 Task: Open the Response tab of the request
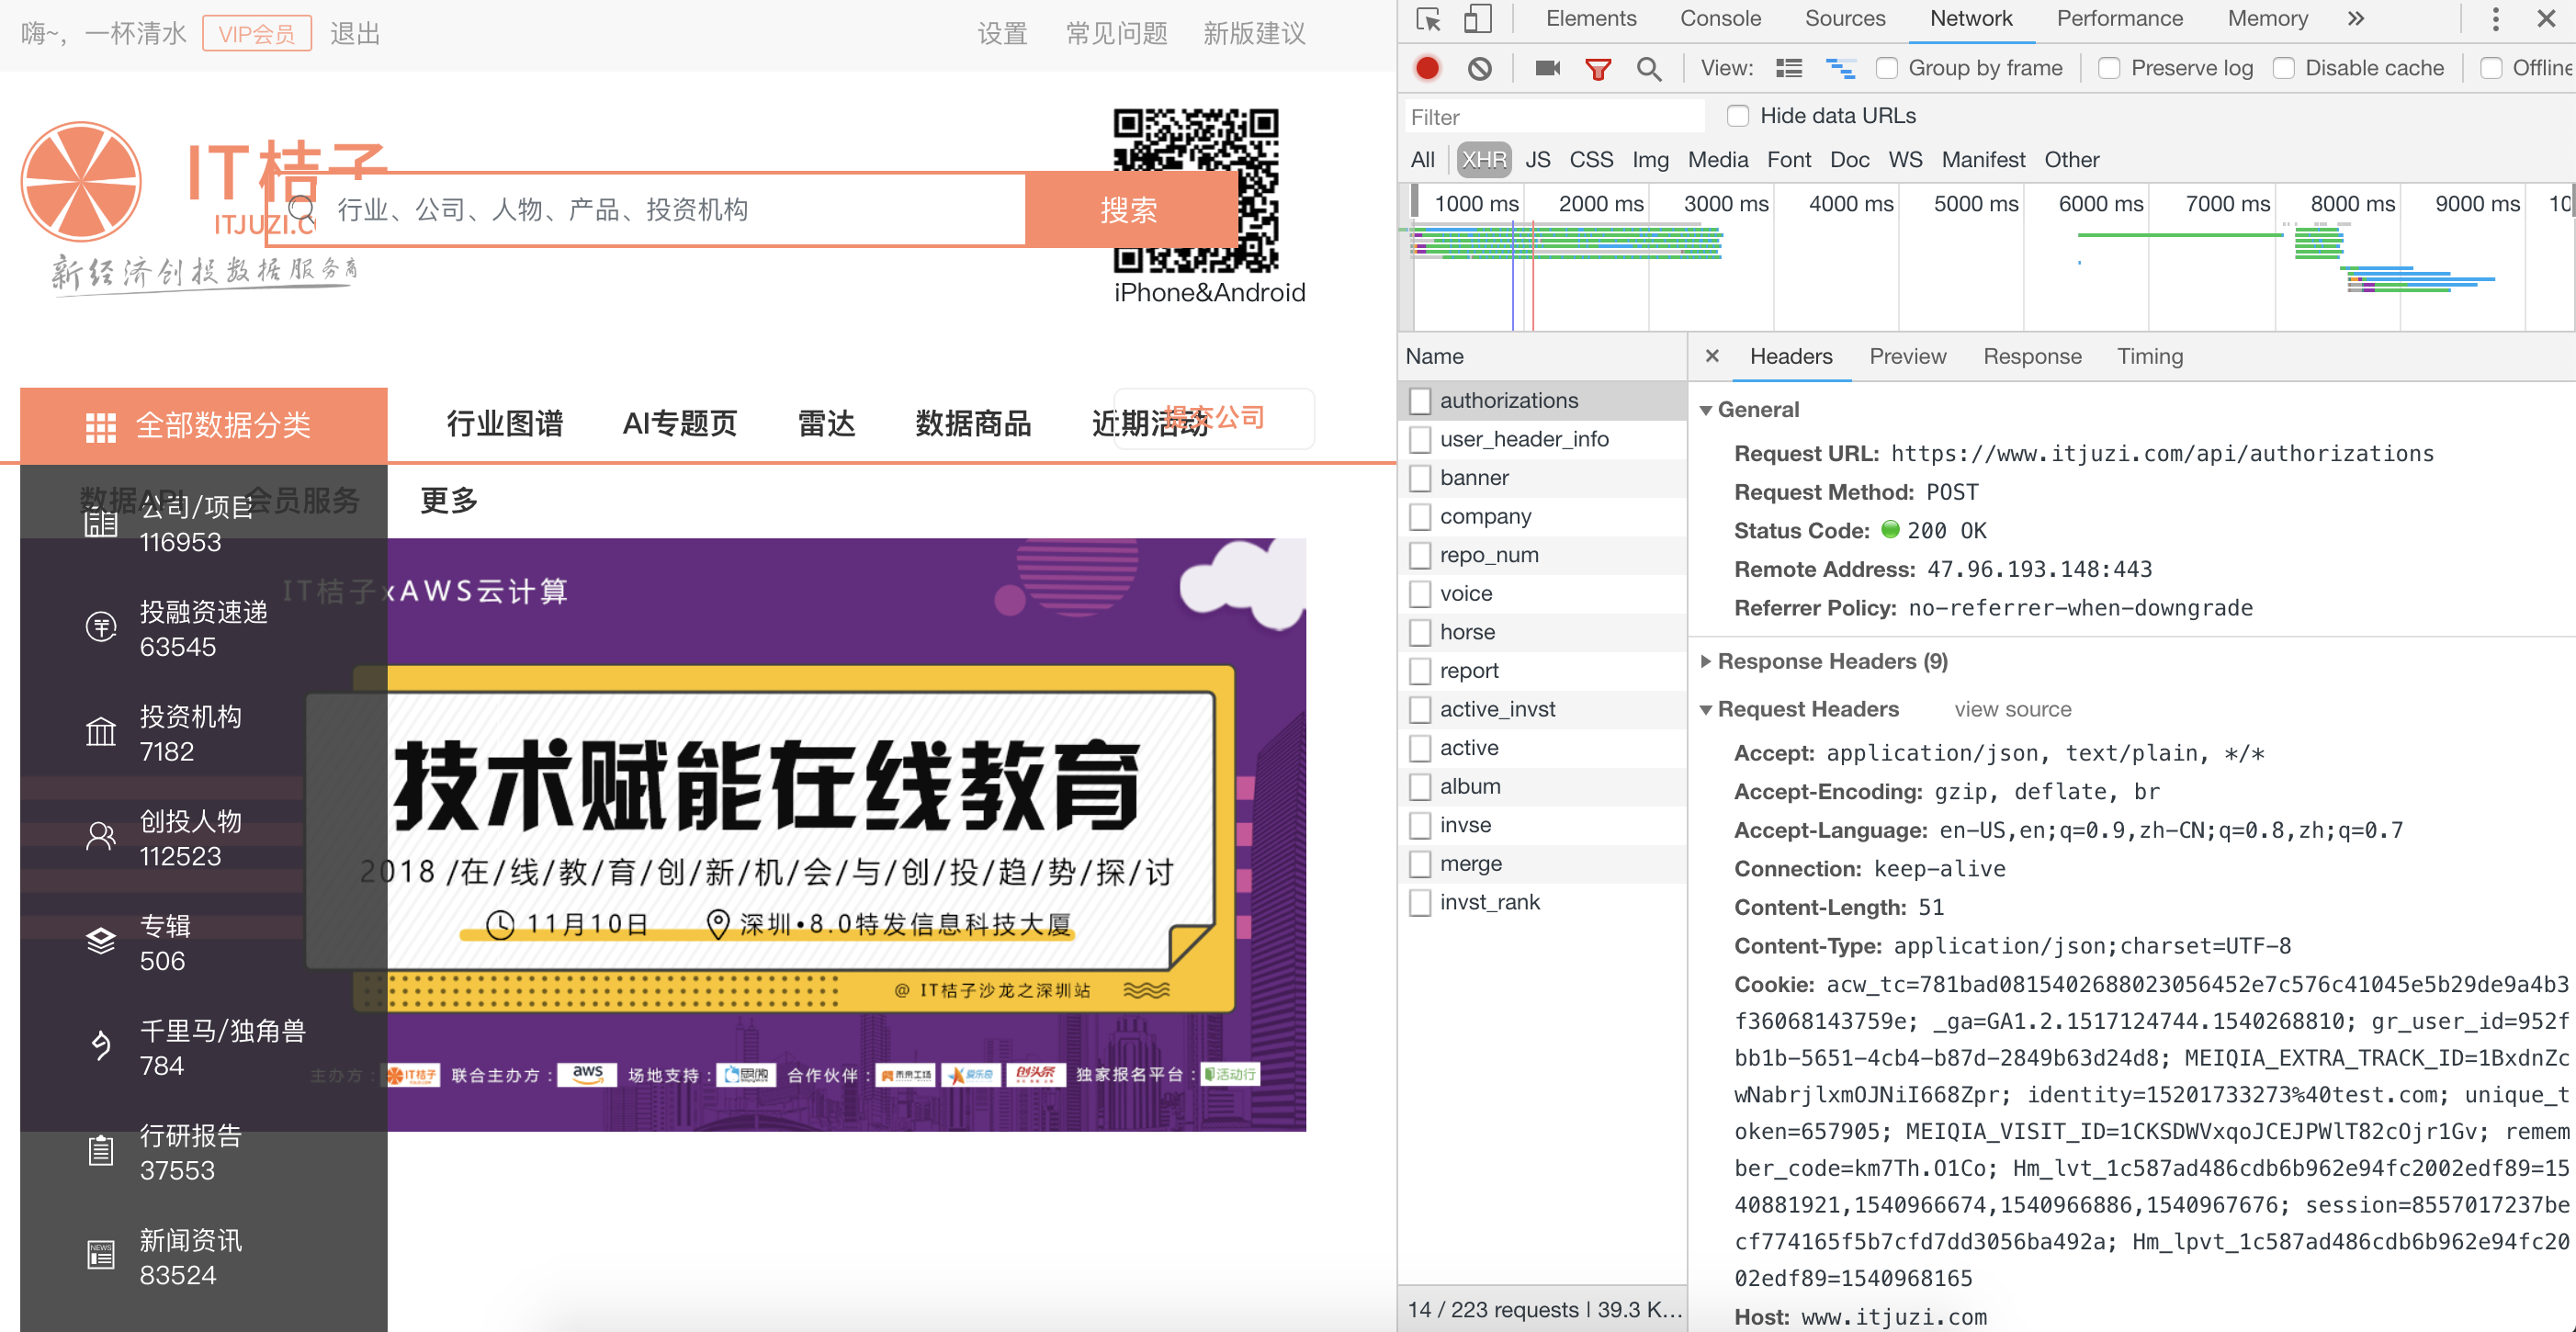click(x=2032, y=356)
